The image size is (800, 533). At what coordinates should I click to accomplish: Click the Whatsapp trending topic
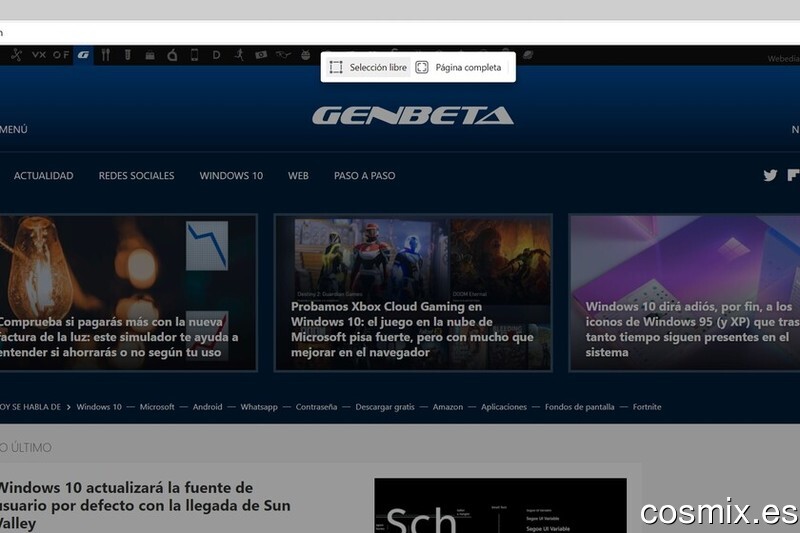259,407
